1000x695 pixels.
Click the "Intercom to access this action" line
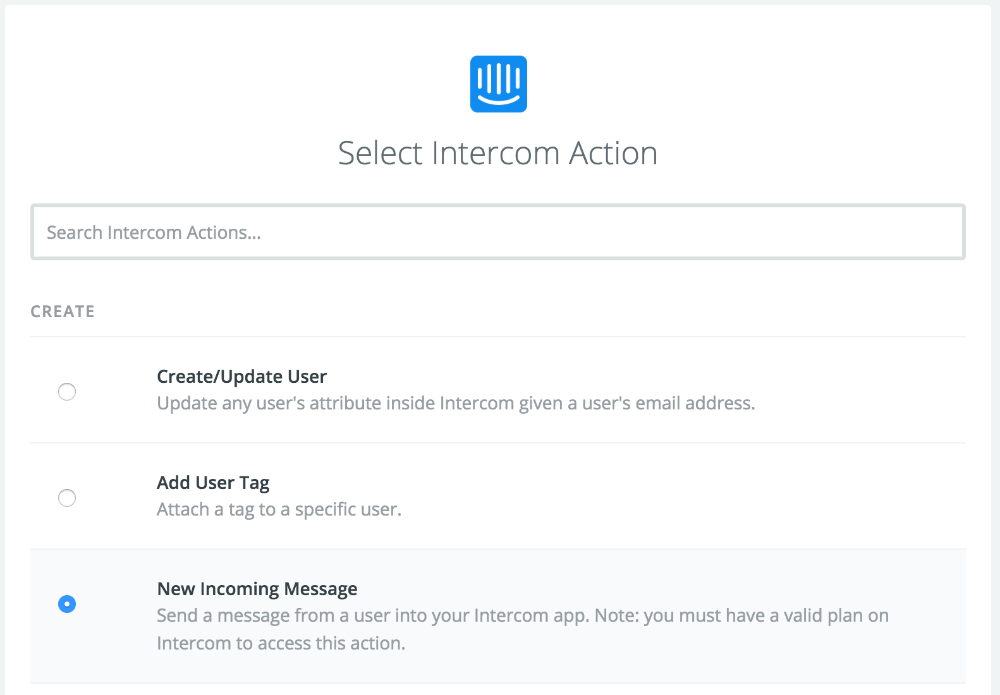coord(281,643)
